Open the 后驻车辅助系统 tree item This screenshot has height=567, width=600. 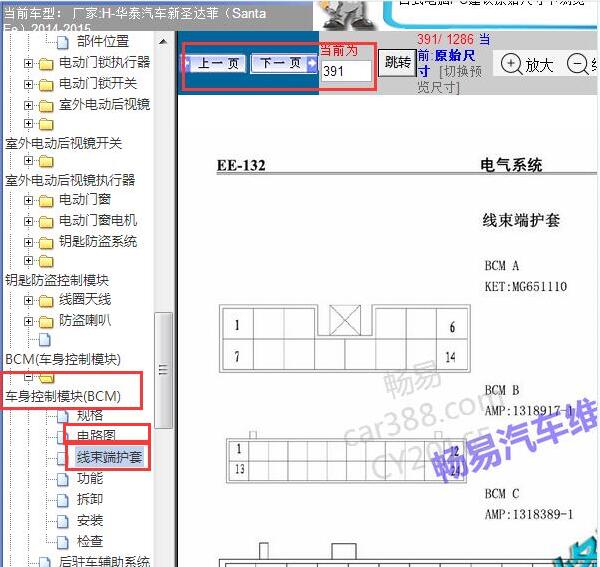click(104, 561)
